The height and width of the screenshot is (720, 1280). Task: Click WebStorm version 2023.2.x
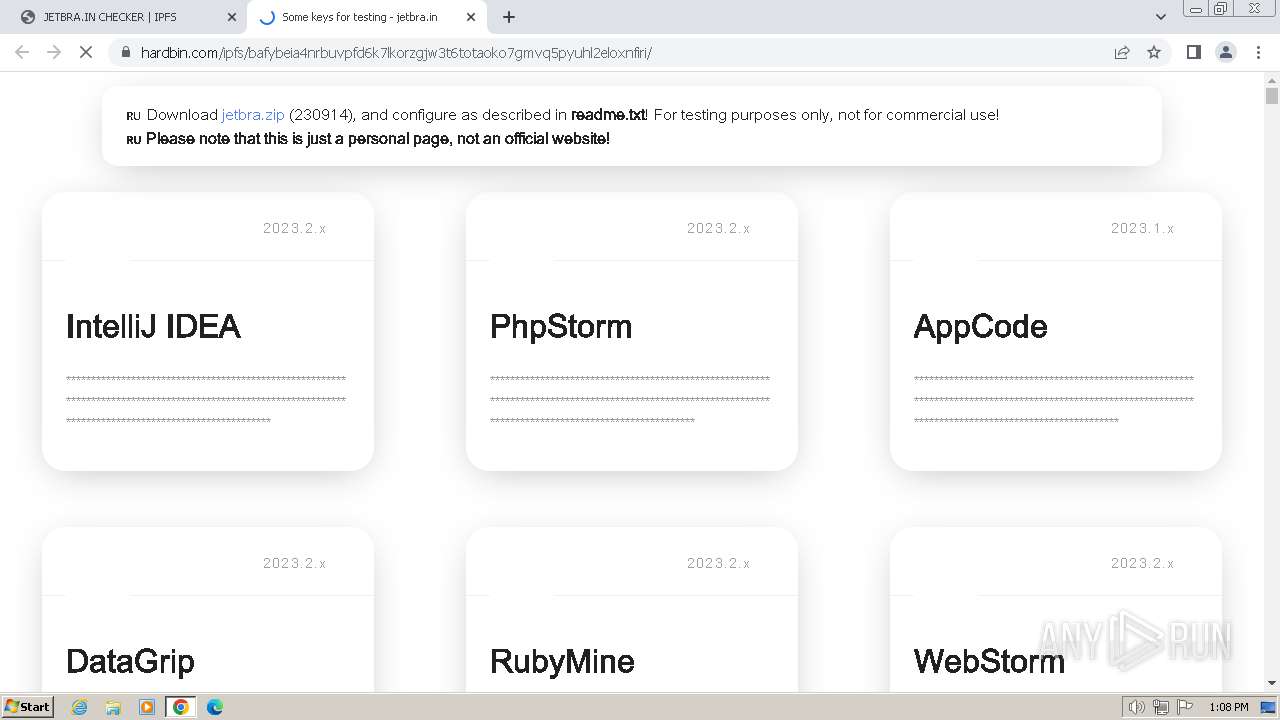(x=1142, y=563)
